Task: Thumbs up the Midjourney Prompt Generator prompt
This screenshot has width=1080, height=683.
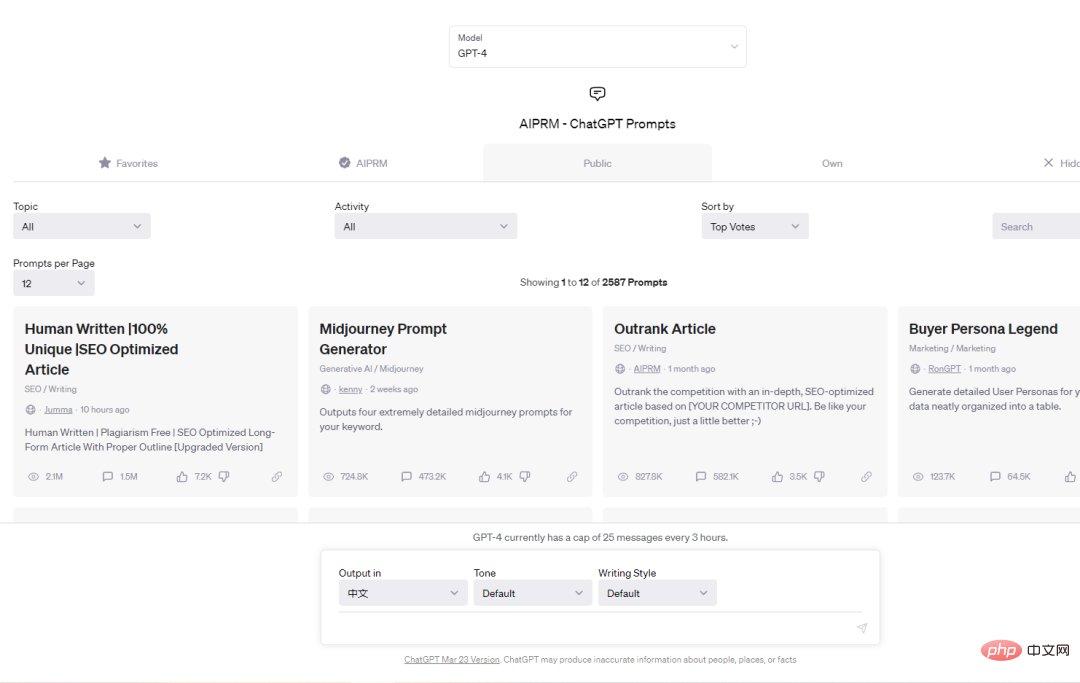Action: pyautogui.click(x=484, y=477)
